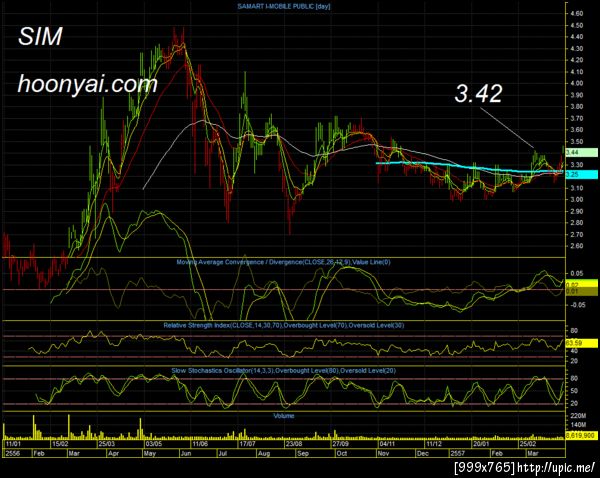Click the 3.44 green price tag
Image resolution: width=600 pixels, height=478 pixels.
(x=581, y=152)
